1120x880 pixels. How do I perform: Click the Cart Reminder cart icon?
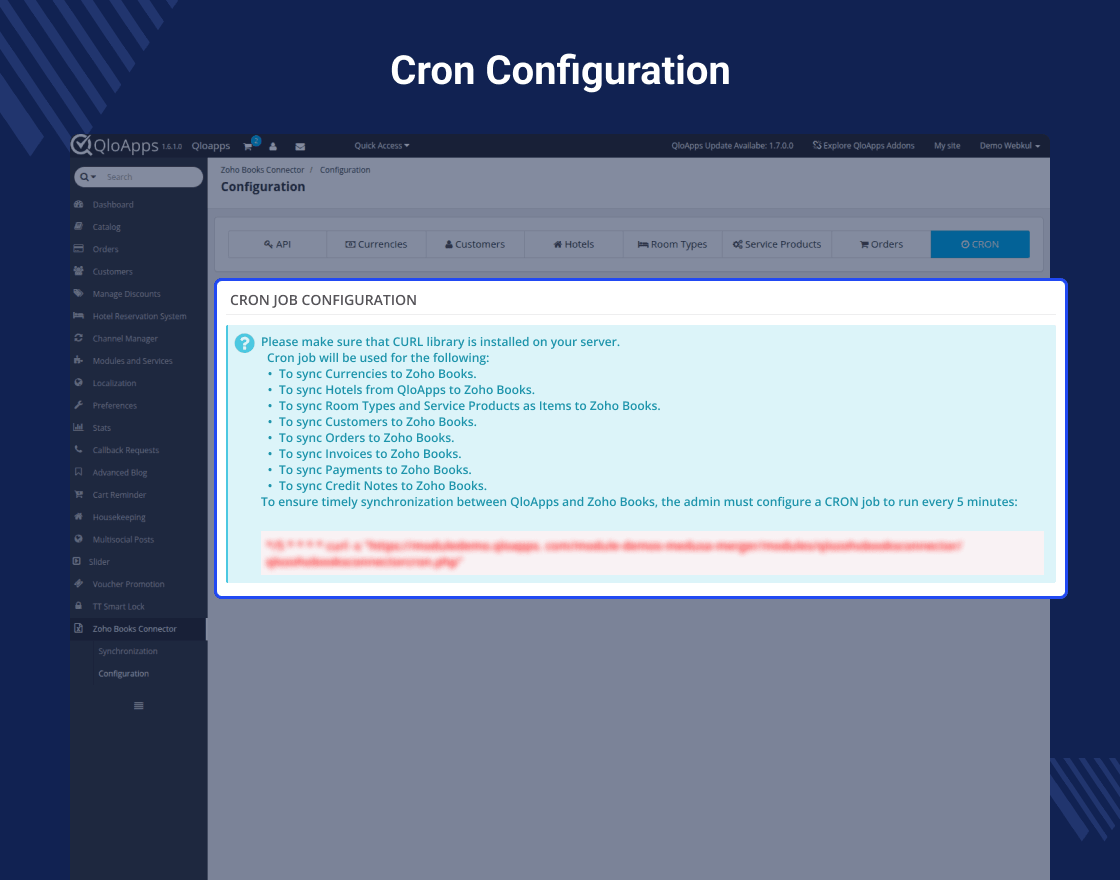click(x=79, y=494)
